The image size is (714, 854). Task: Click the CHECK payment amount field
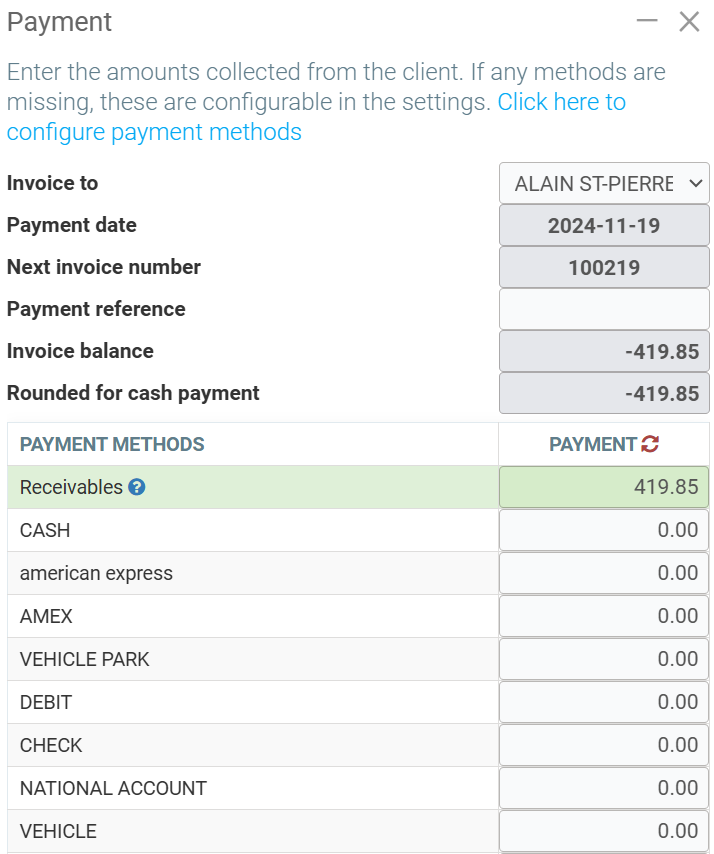click(604, 745)
